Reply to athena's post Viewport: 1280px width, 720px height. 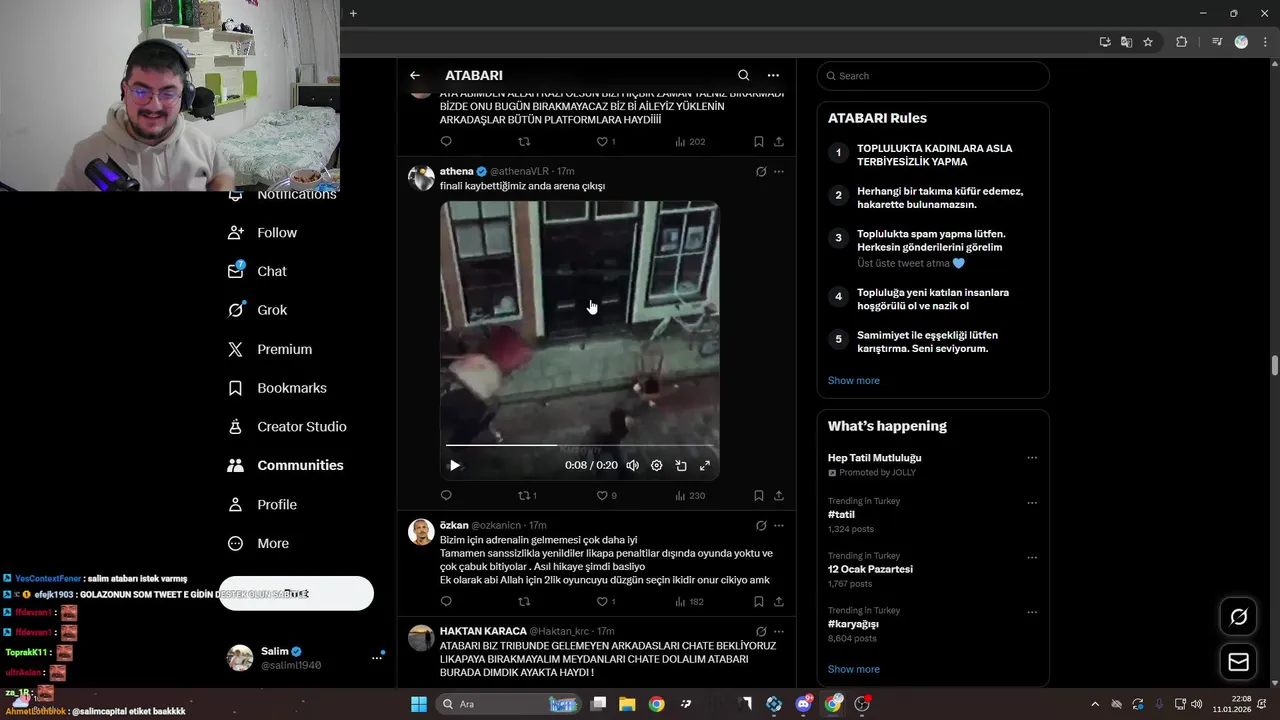(446, 495)
